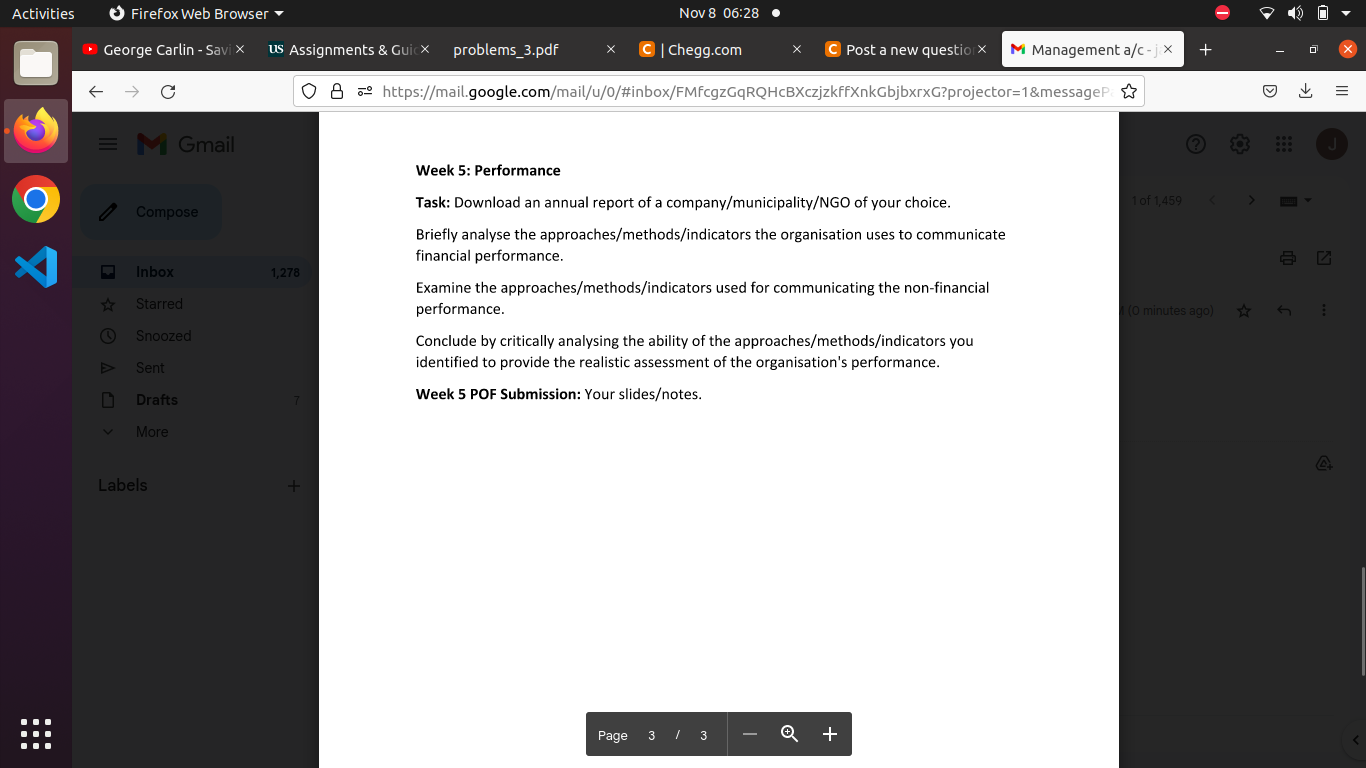Viewport: 1366px width, 768px height.
Task: Zoom into the PDF with the plus control
Action: [829, 733]
